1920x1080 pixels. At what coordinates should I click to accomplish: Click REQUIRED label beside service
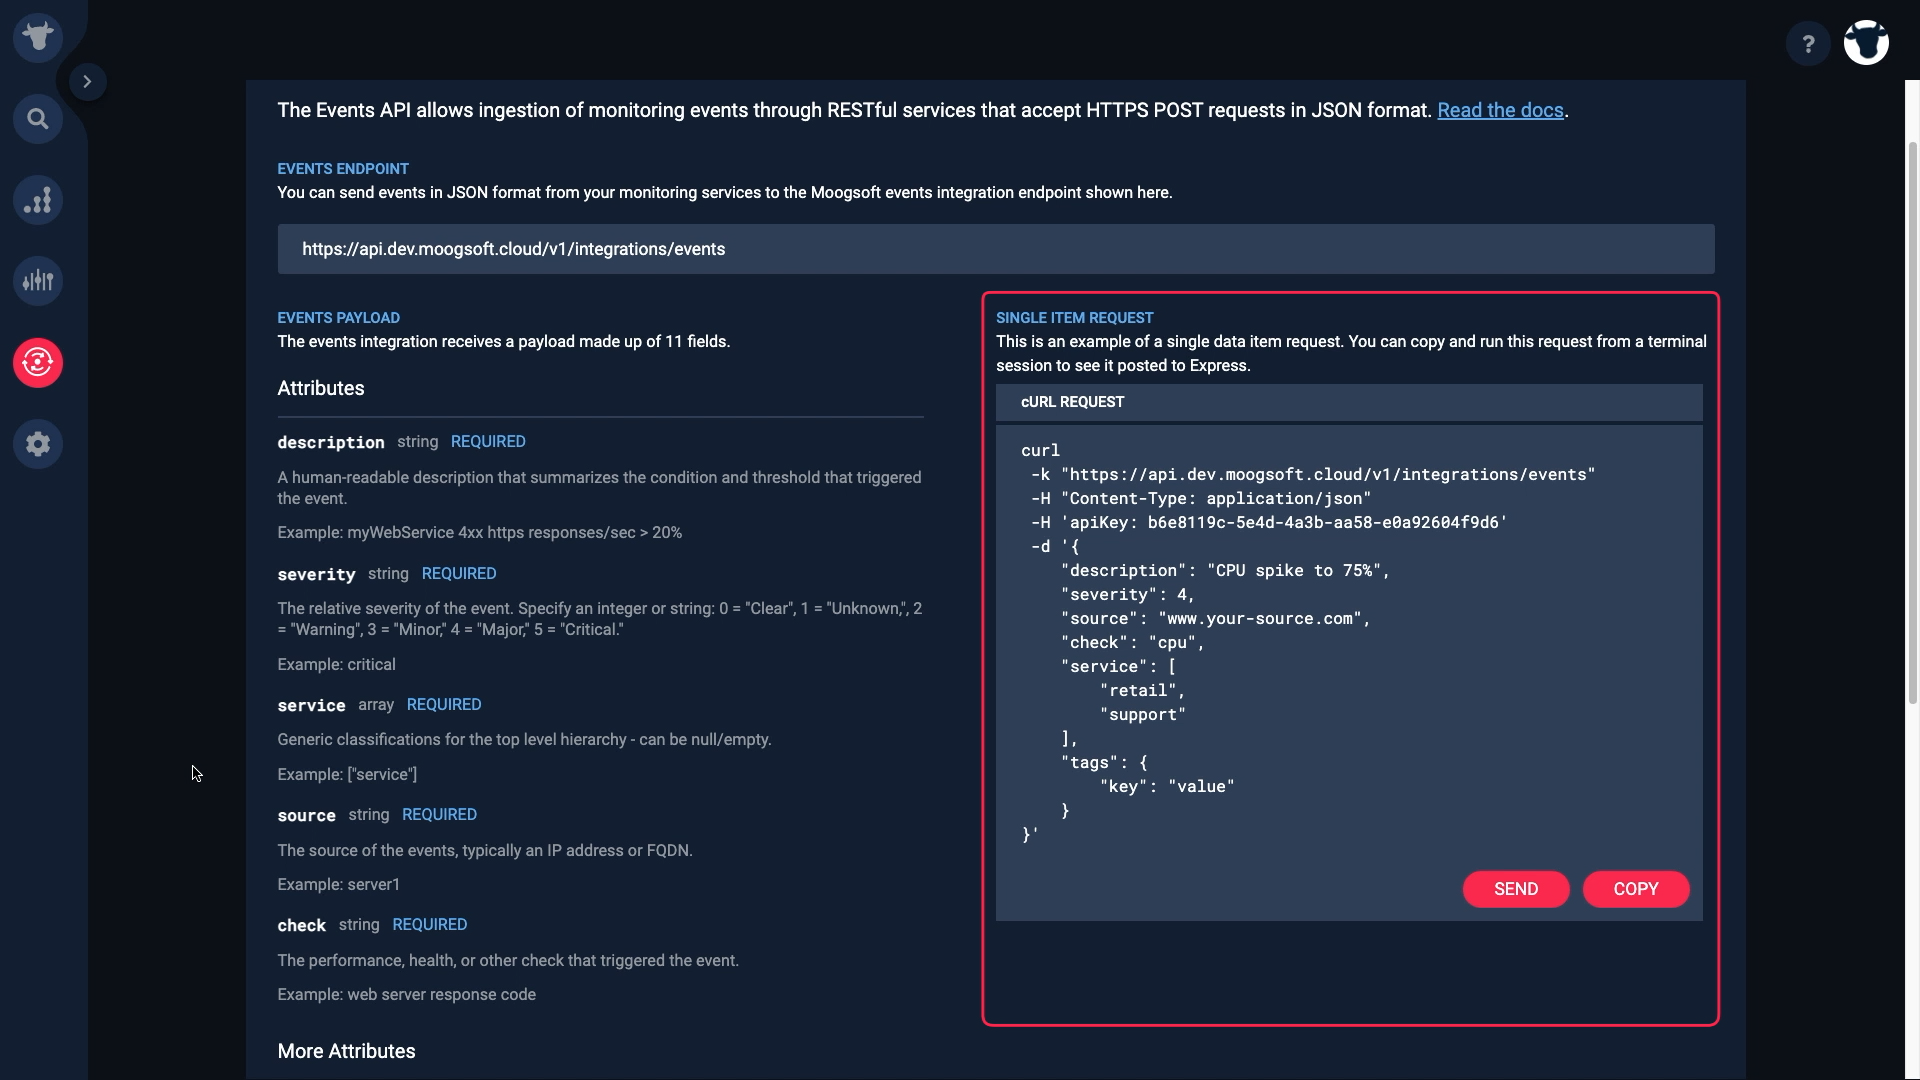click(x=444, y=705)
